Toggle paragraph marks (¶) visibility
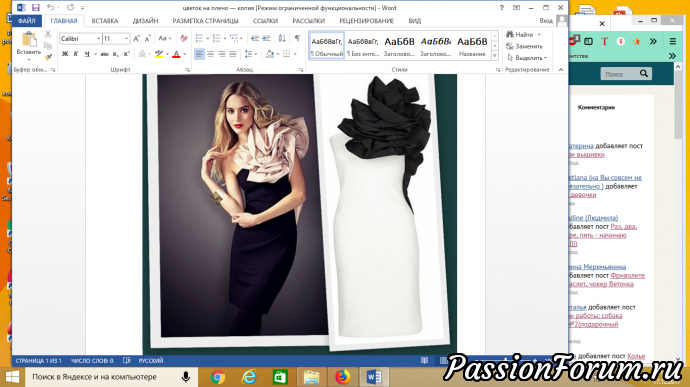Screen dimensions: 690x387 (297, 39)
